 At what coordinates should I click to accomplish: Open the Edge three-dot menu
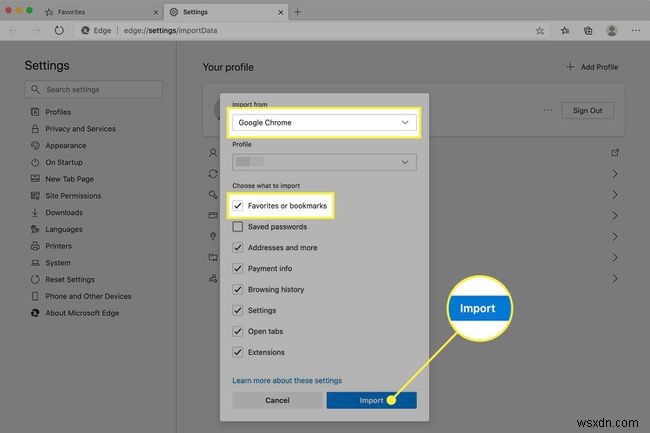635,30
